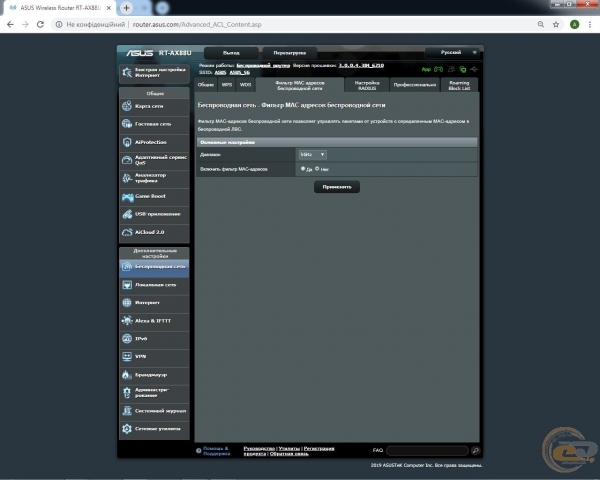
Task: Open Adaptive QoS service icon
Action: 127,160
